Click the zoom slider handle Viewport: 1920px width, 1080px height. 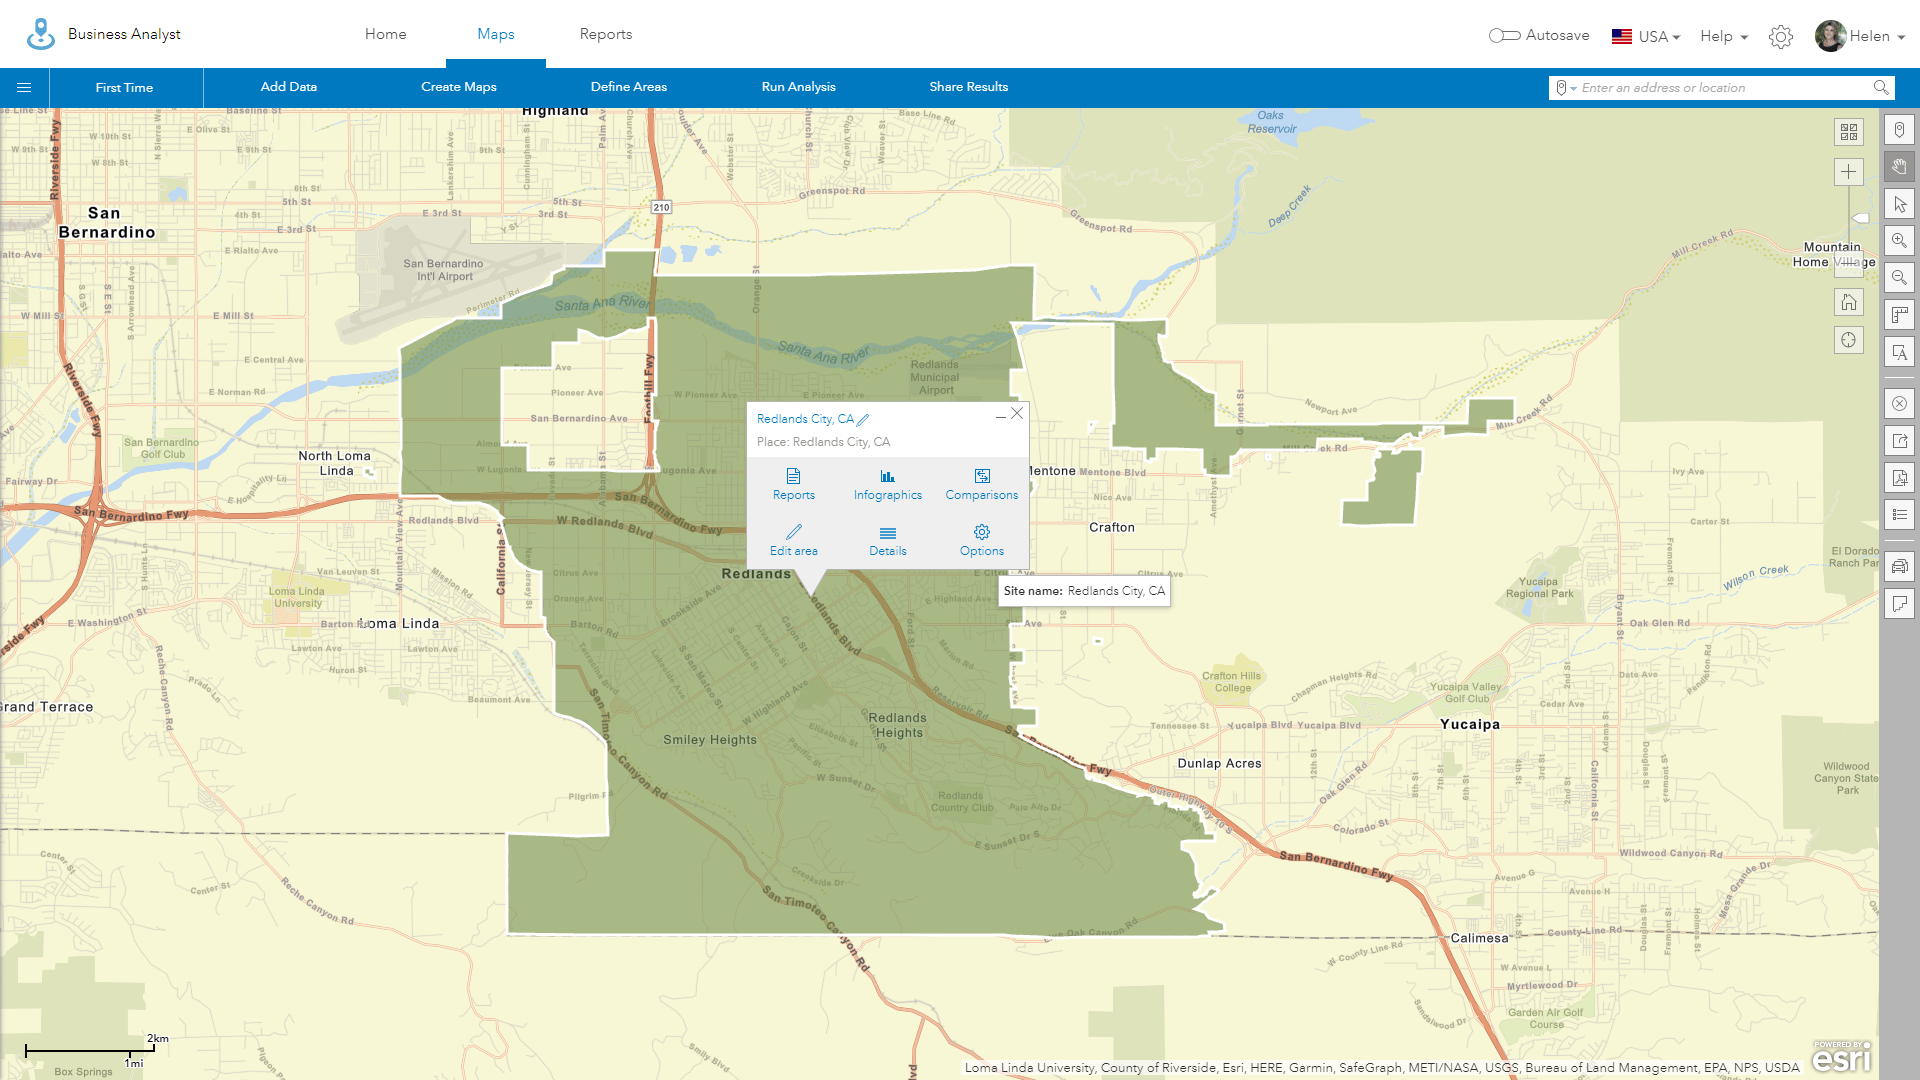(x=1860, y=218)
